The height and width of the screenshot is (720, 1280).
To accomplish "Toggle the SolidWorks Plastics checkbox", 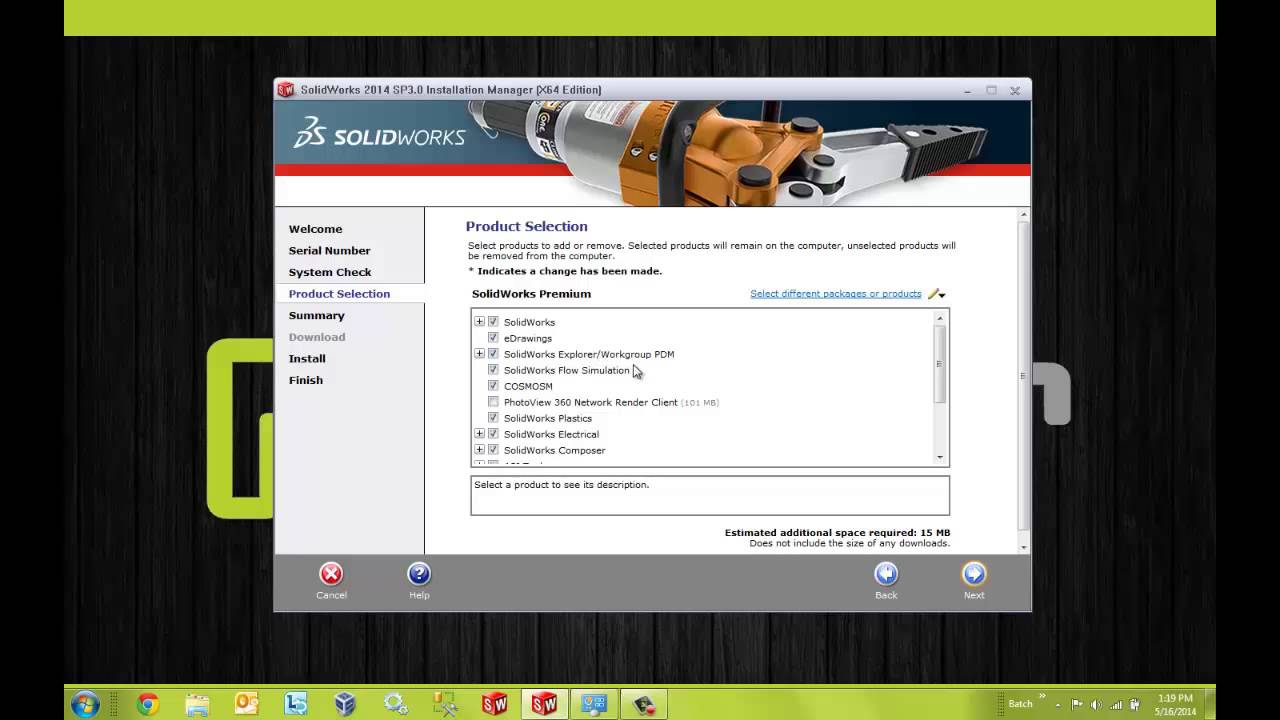I will click(x=493, y=418).
